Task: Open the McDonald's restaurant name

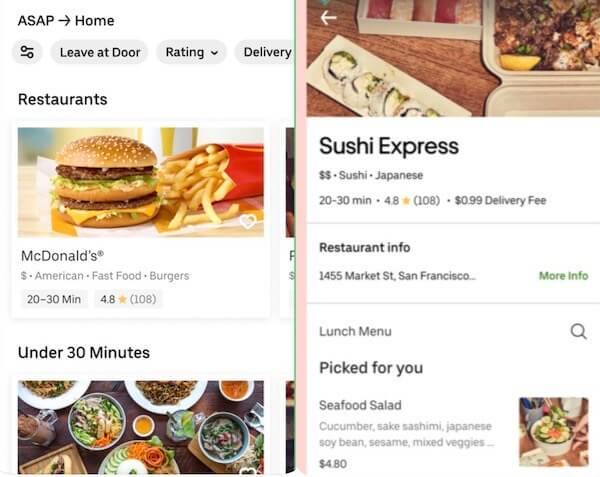Action: 62,256
